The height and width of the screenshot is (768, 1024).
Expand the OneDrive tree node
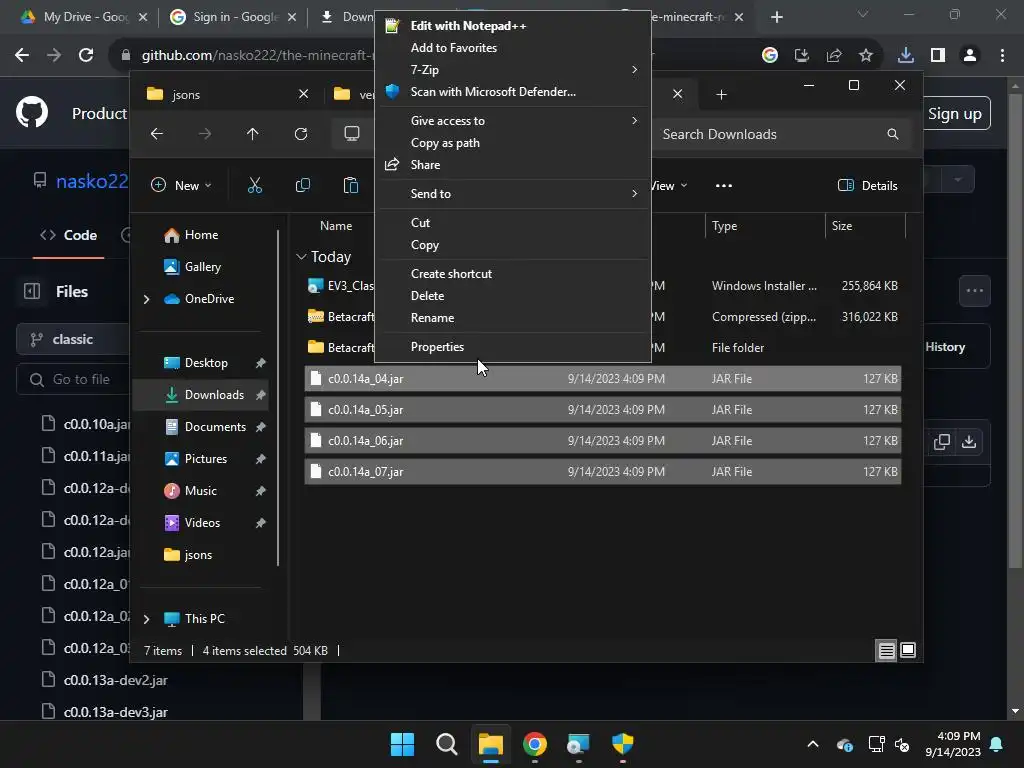click(146, 299)
